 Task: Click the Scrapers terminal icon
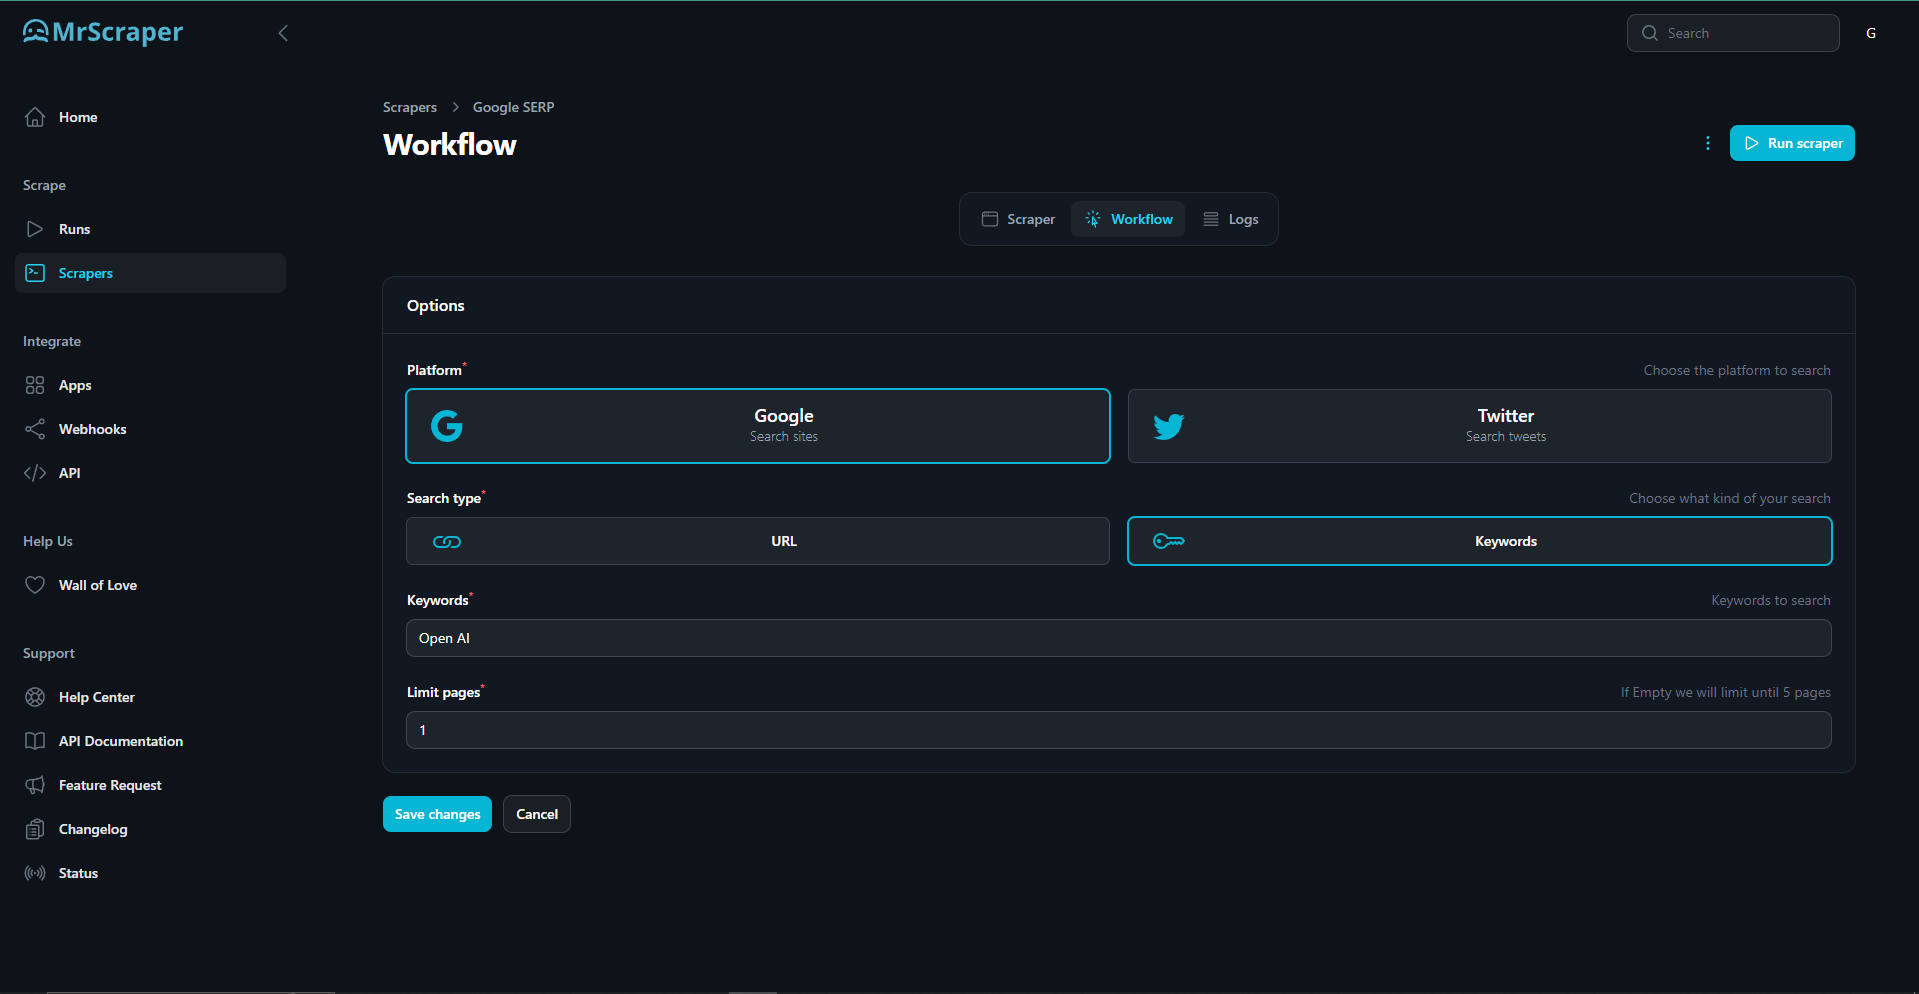(x=35, y=273)
